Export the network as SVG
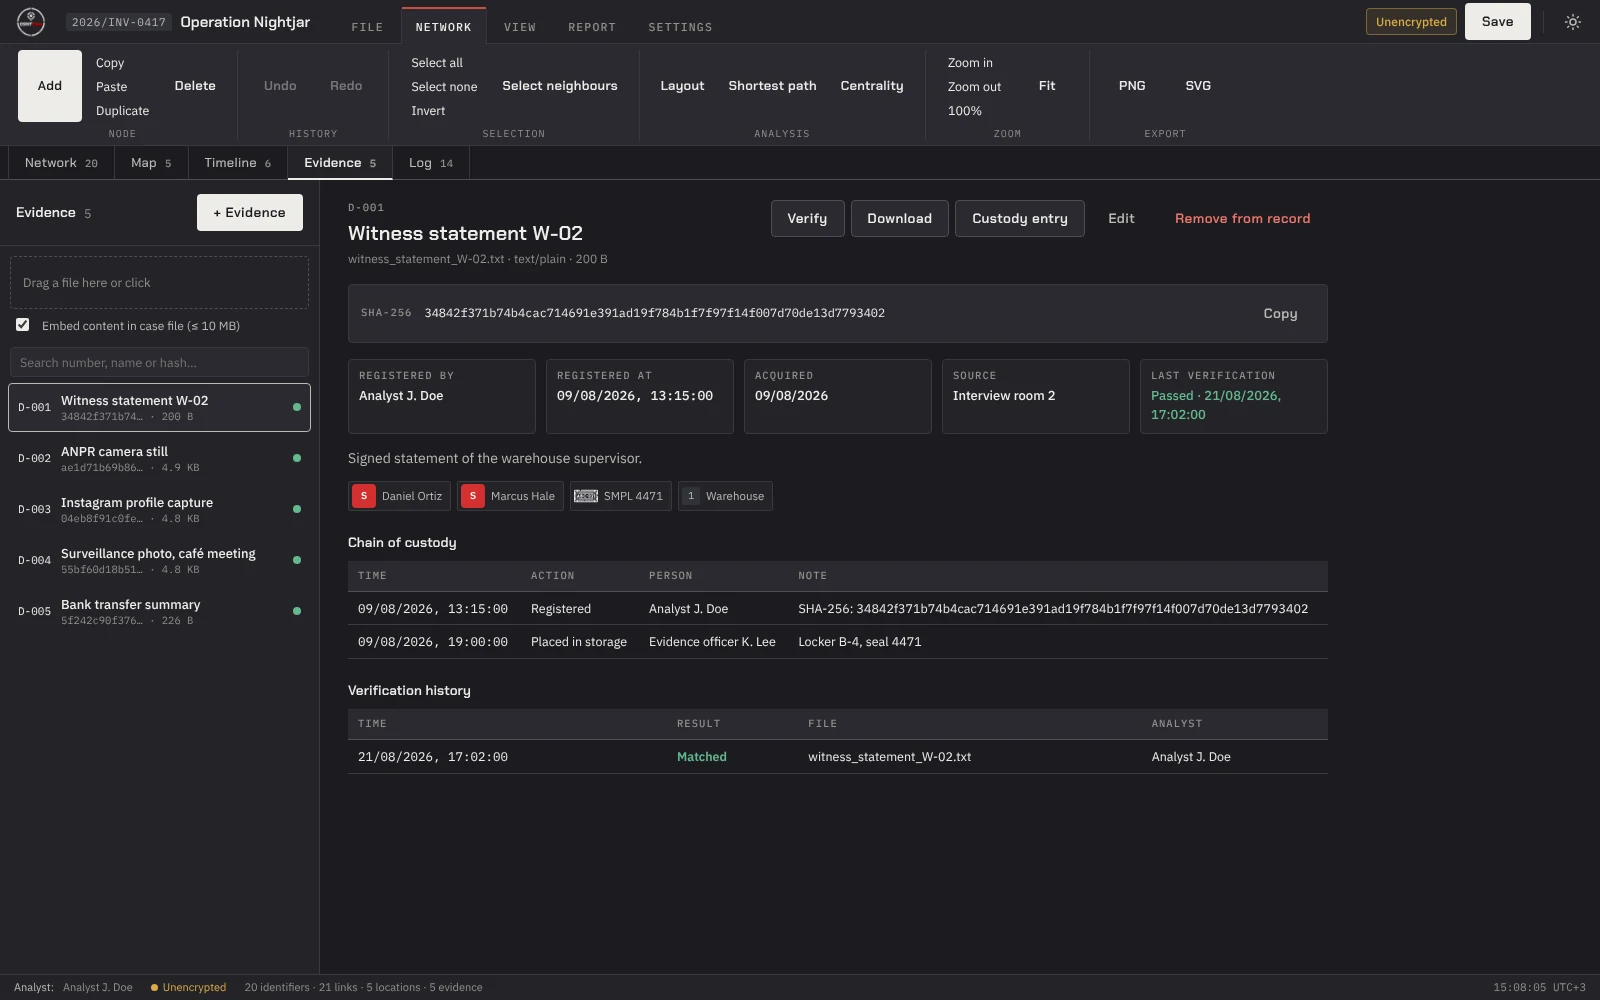Image resolution: width=1600 pixels, height=1000 pixels. click(1198, 86)
